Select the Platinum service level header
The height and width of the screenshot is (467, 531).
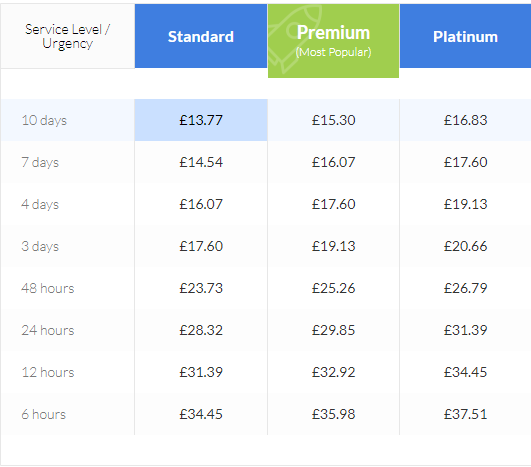[465, 36]
